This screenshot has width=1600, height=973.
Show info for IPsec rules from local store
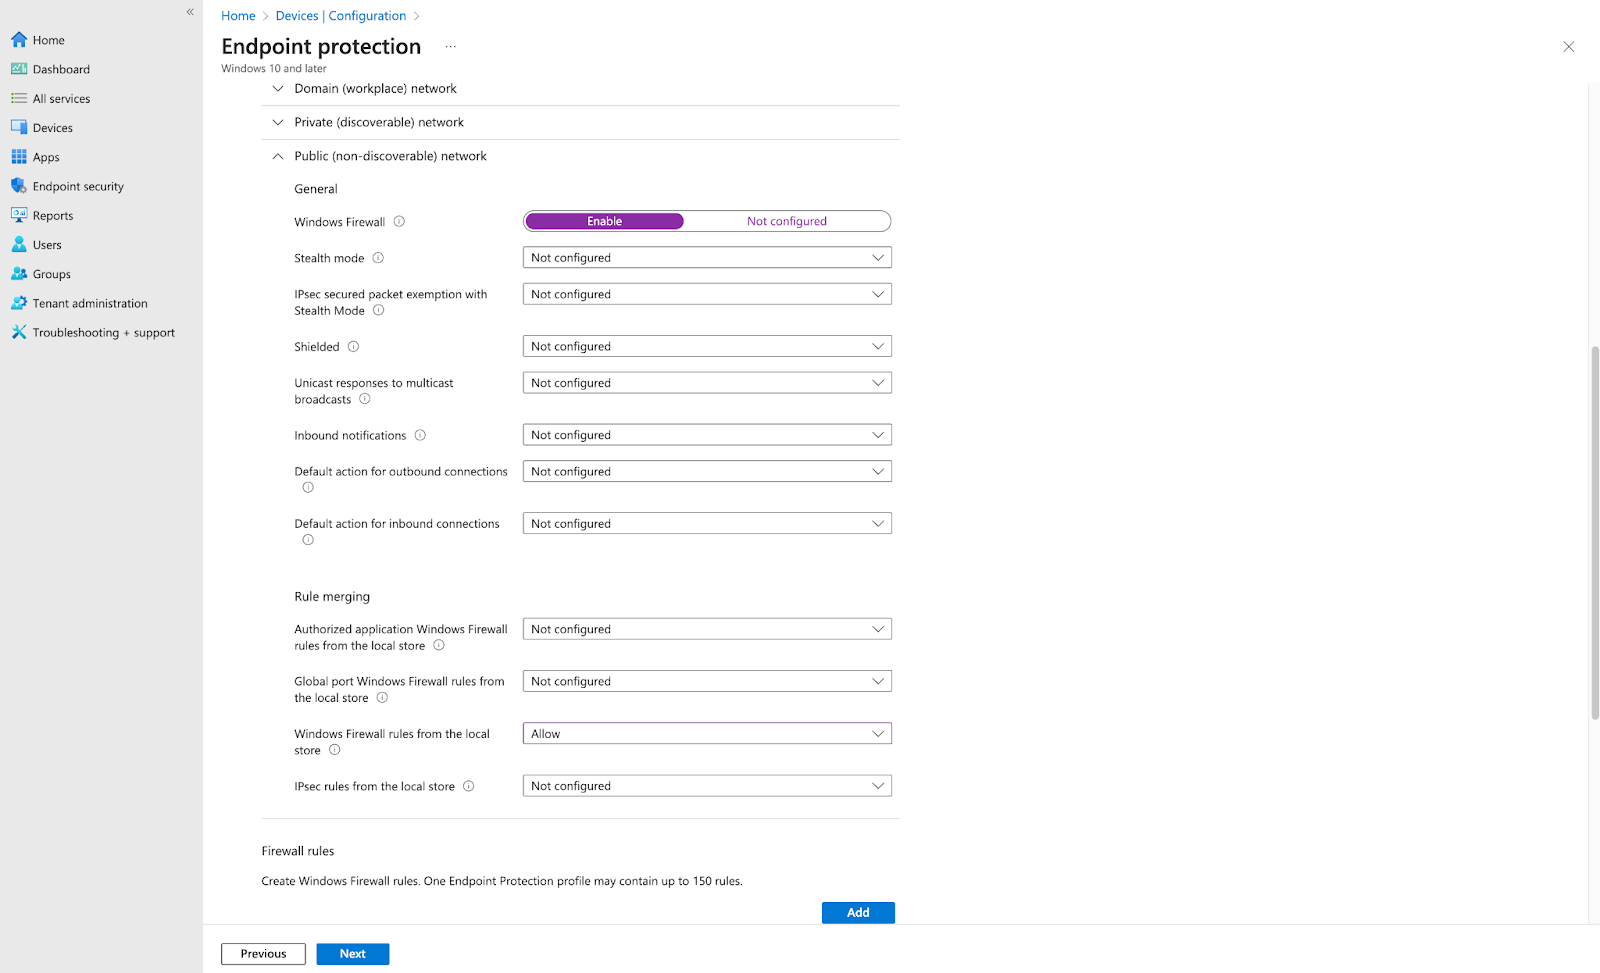coord(468,786)
